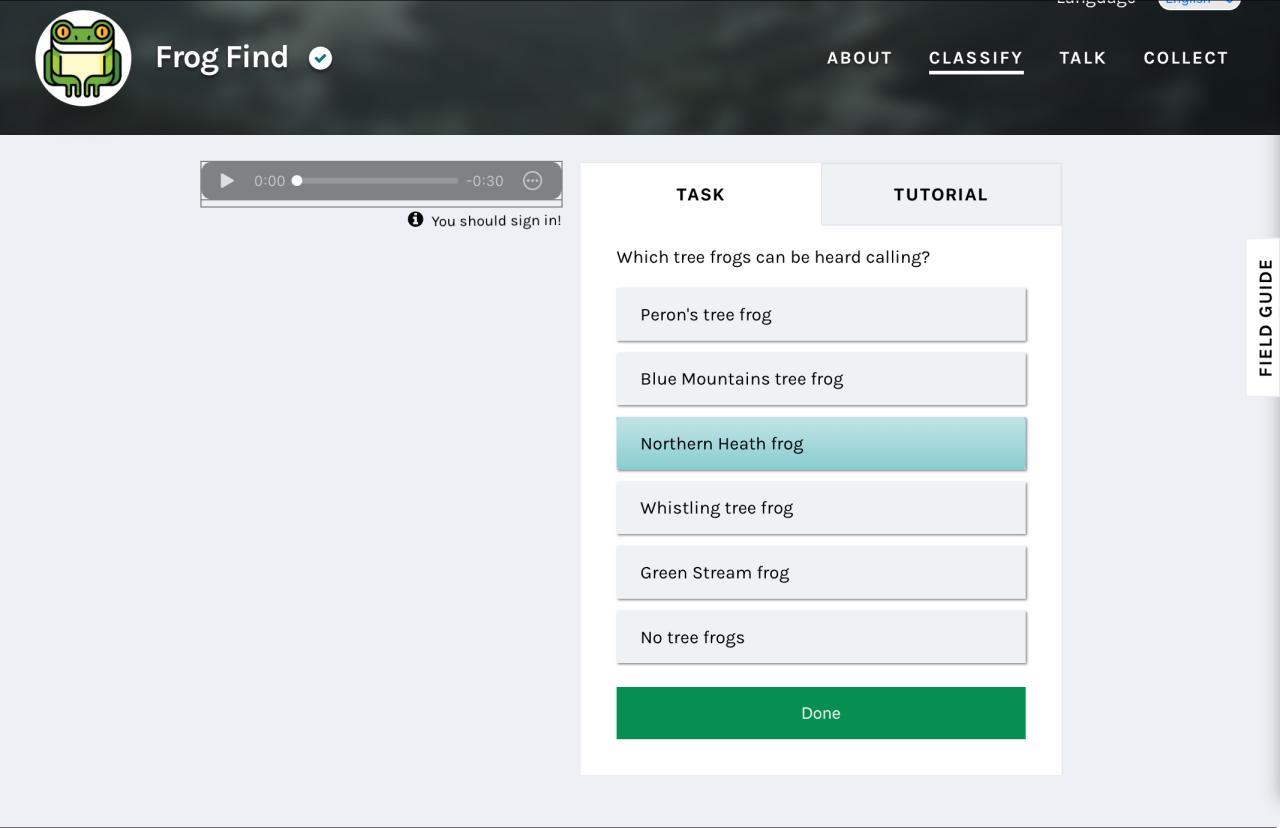Click the verified checkmark badge
Viewport: 1280px width, 828px height.
pyautogui.click(x=320, y=58)
